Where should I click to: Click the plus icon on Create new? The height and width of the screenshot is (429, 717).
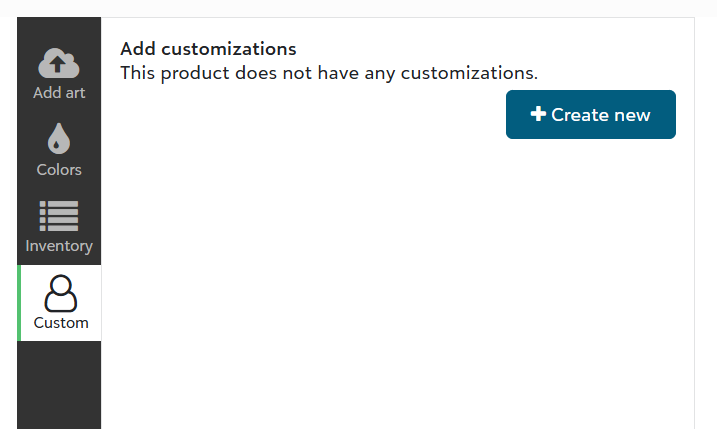pyautogui.click(x=538, y=115)
